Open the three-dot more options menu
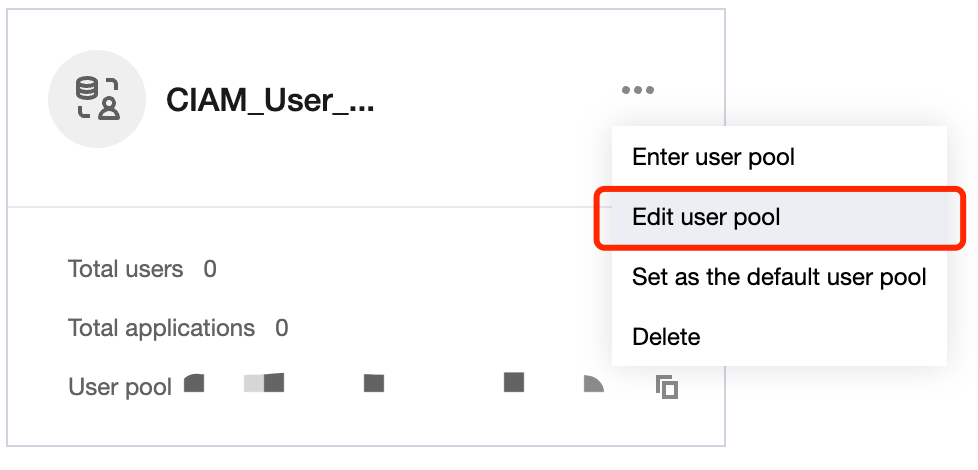The image size is (978, 470). click(637, 90)
